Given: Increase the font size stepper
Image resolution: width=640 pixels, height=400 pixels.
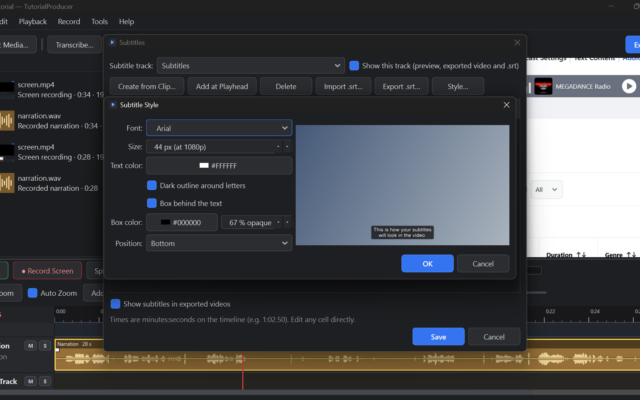Looking at the screenshot, I should point(278,147).
